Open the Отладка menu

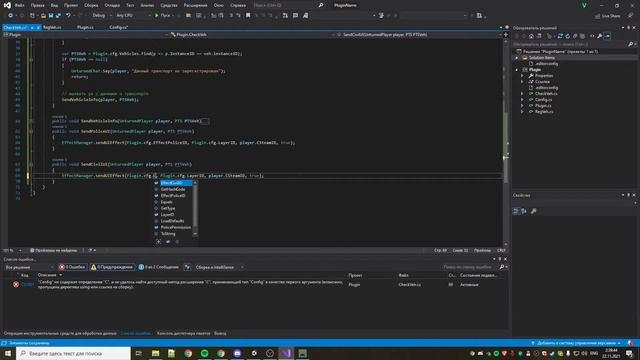pyautogui.click(x=112, y=5)
